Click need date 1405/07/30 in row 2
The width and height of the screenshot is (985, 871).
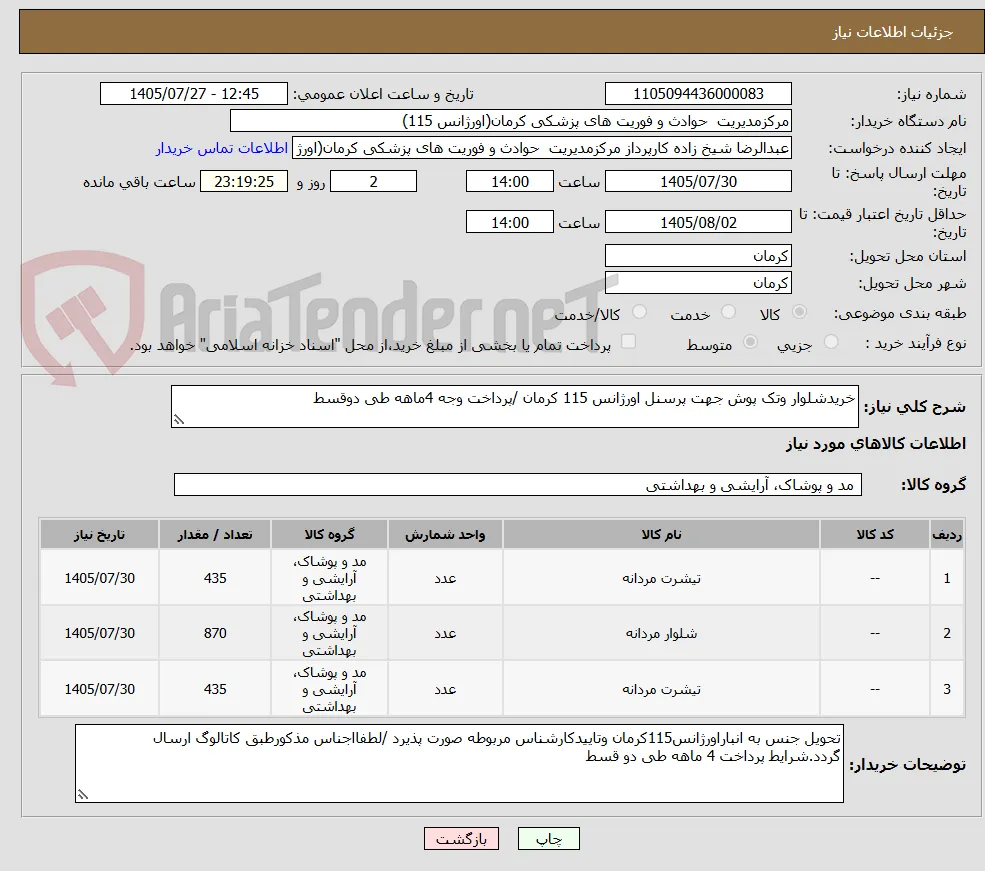99,634
